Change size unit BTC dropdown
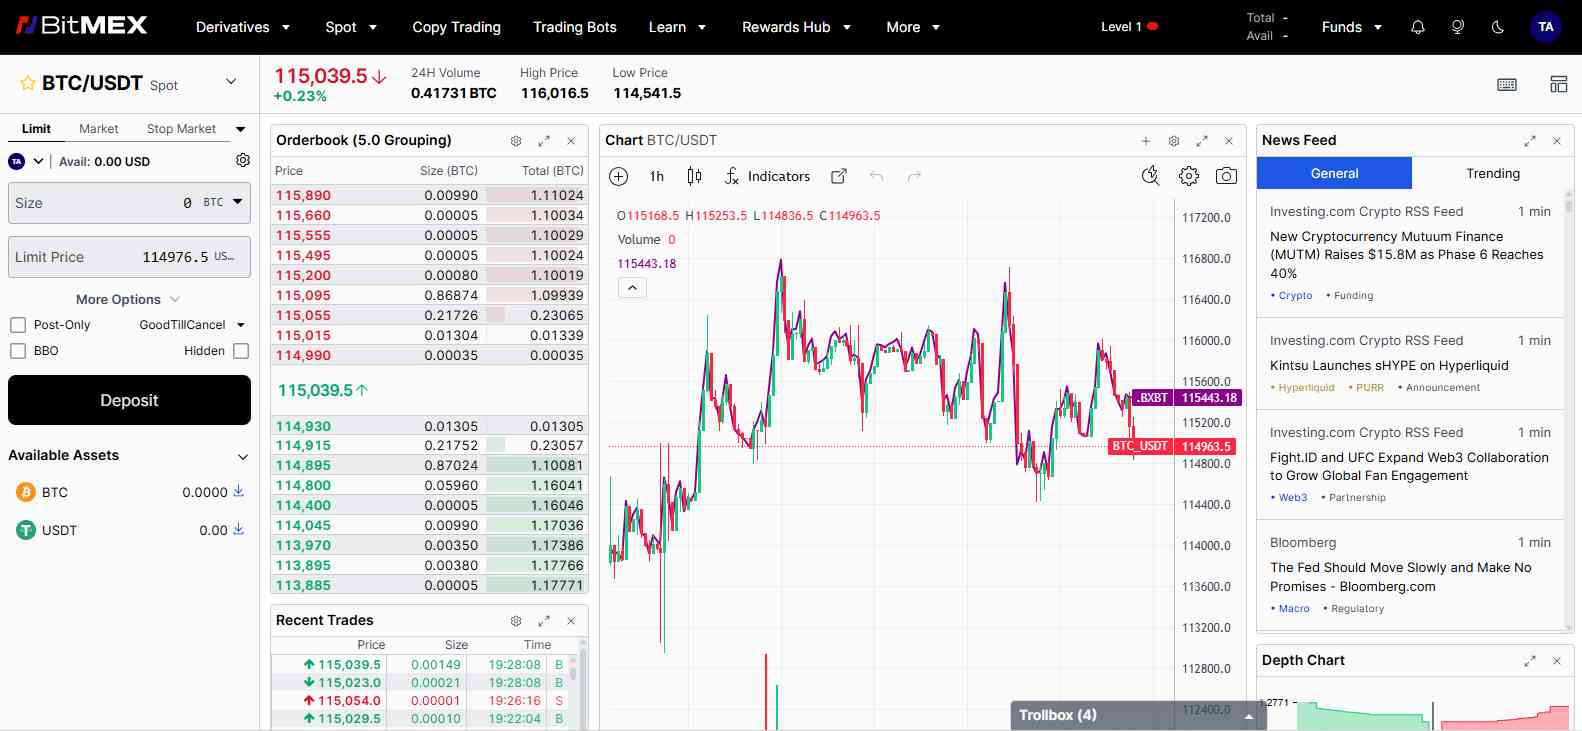The height and width of the screenshot is (731, 1582). pyautogui.click(x=224, y=202)
